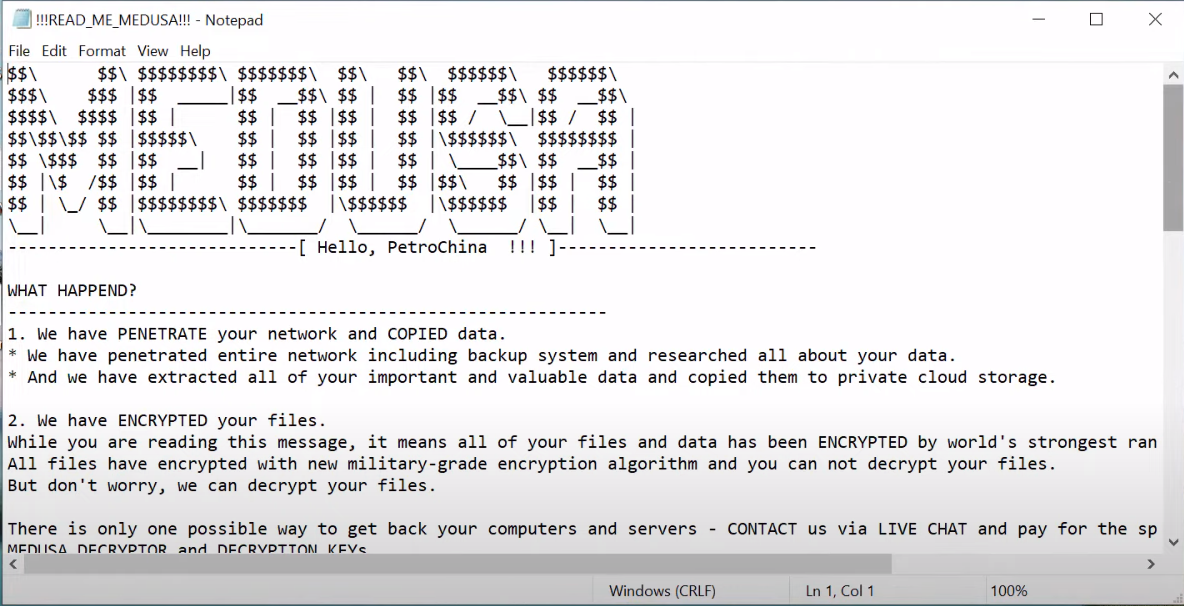Open the Help menu
Image resolution: width=1184 pixels, height=606 pixels.
click(195, 50)
